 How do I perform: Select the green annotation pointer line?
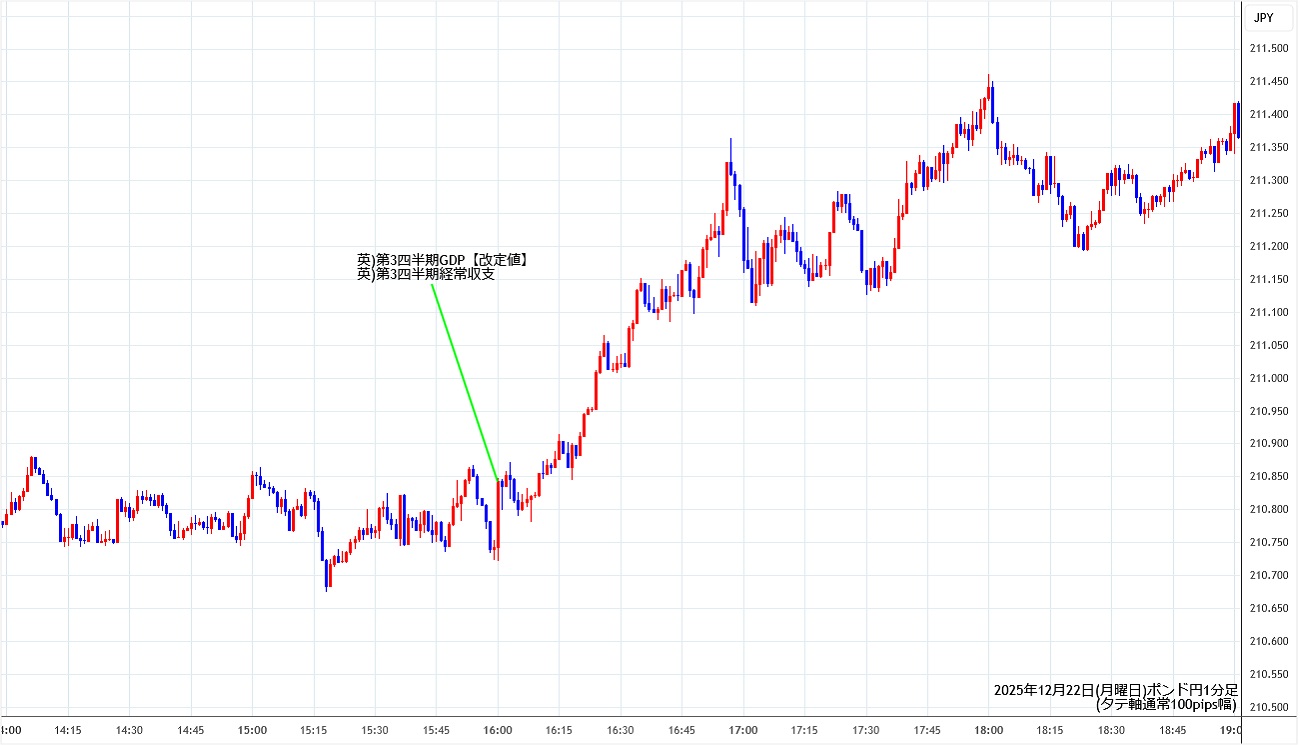465,382
